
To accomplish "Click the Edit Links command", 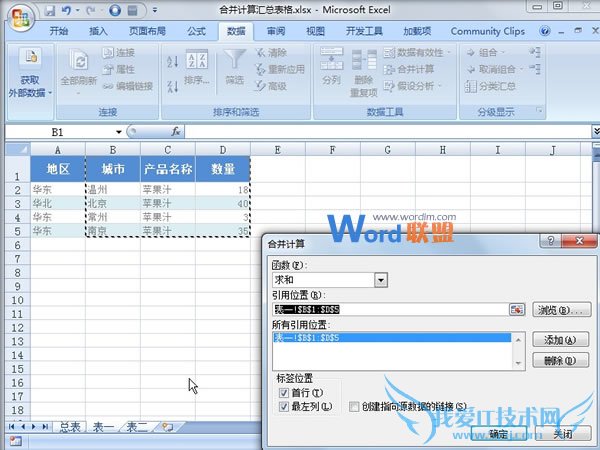I will tap(128, 86).
